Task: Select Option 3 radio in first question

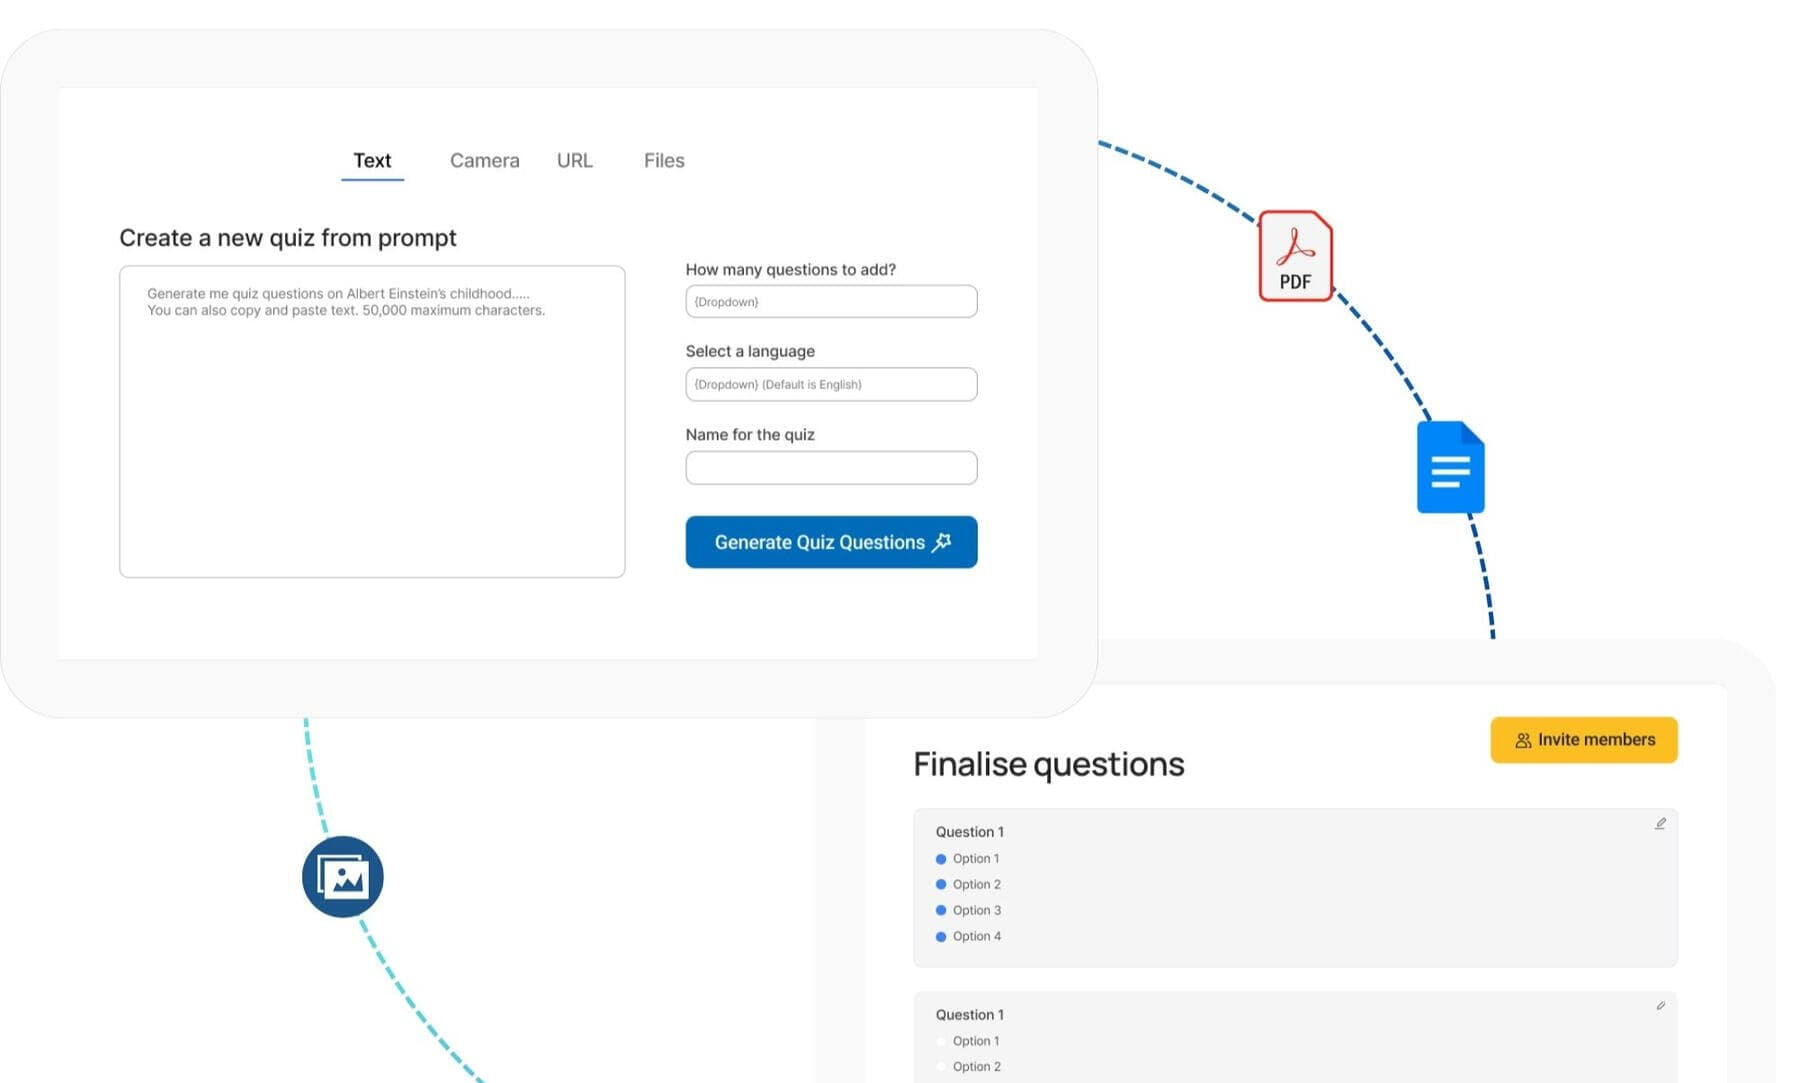Action: (941, 911)
